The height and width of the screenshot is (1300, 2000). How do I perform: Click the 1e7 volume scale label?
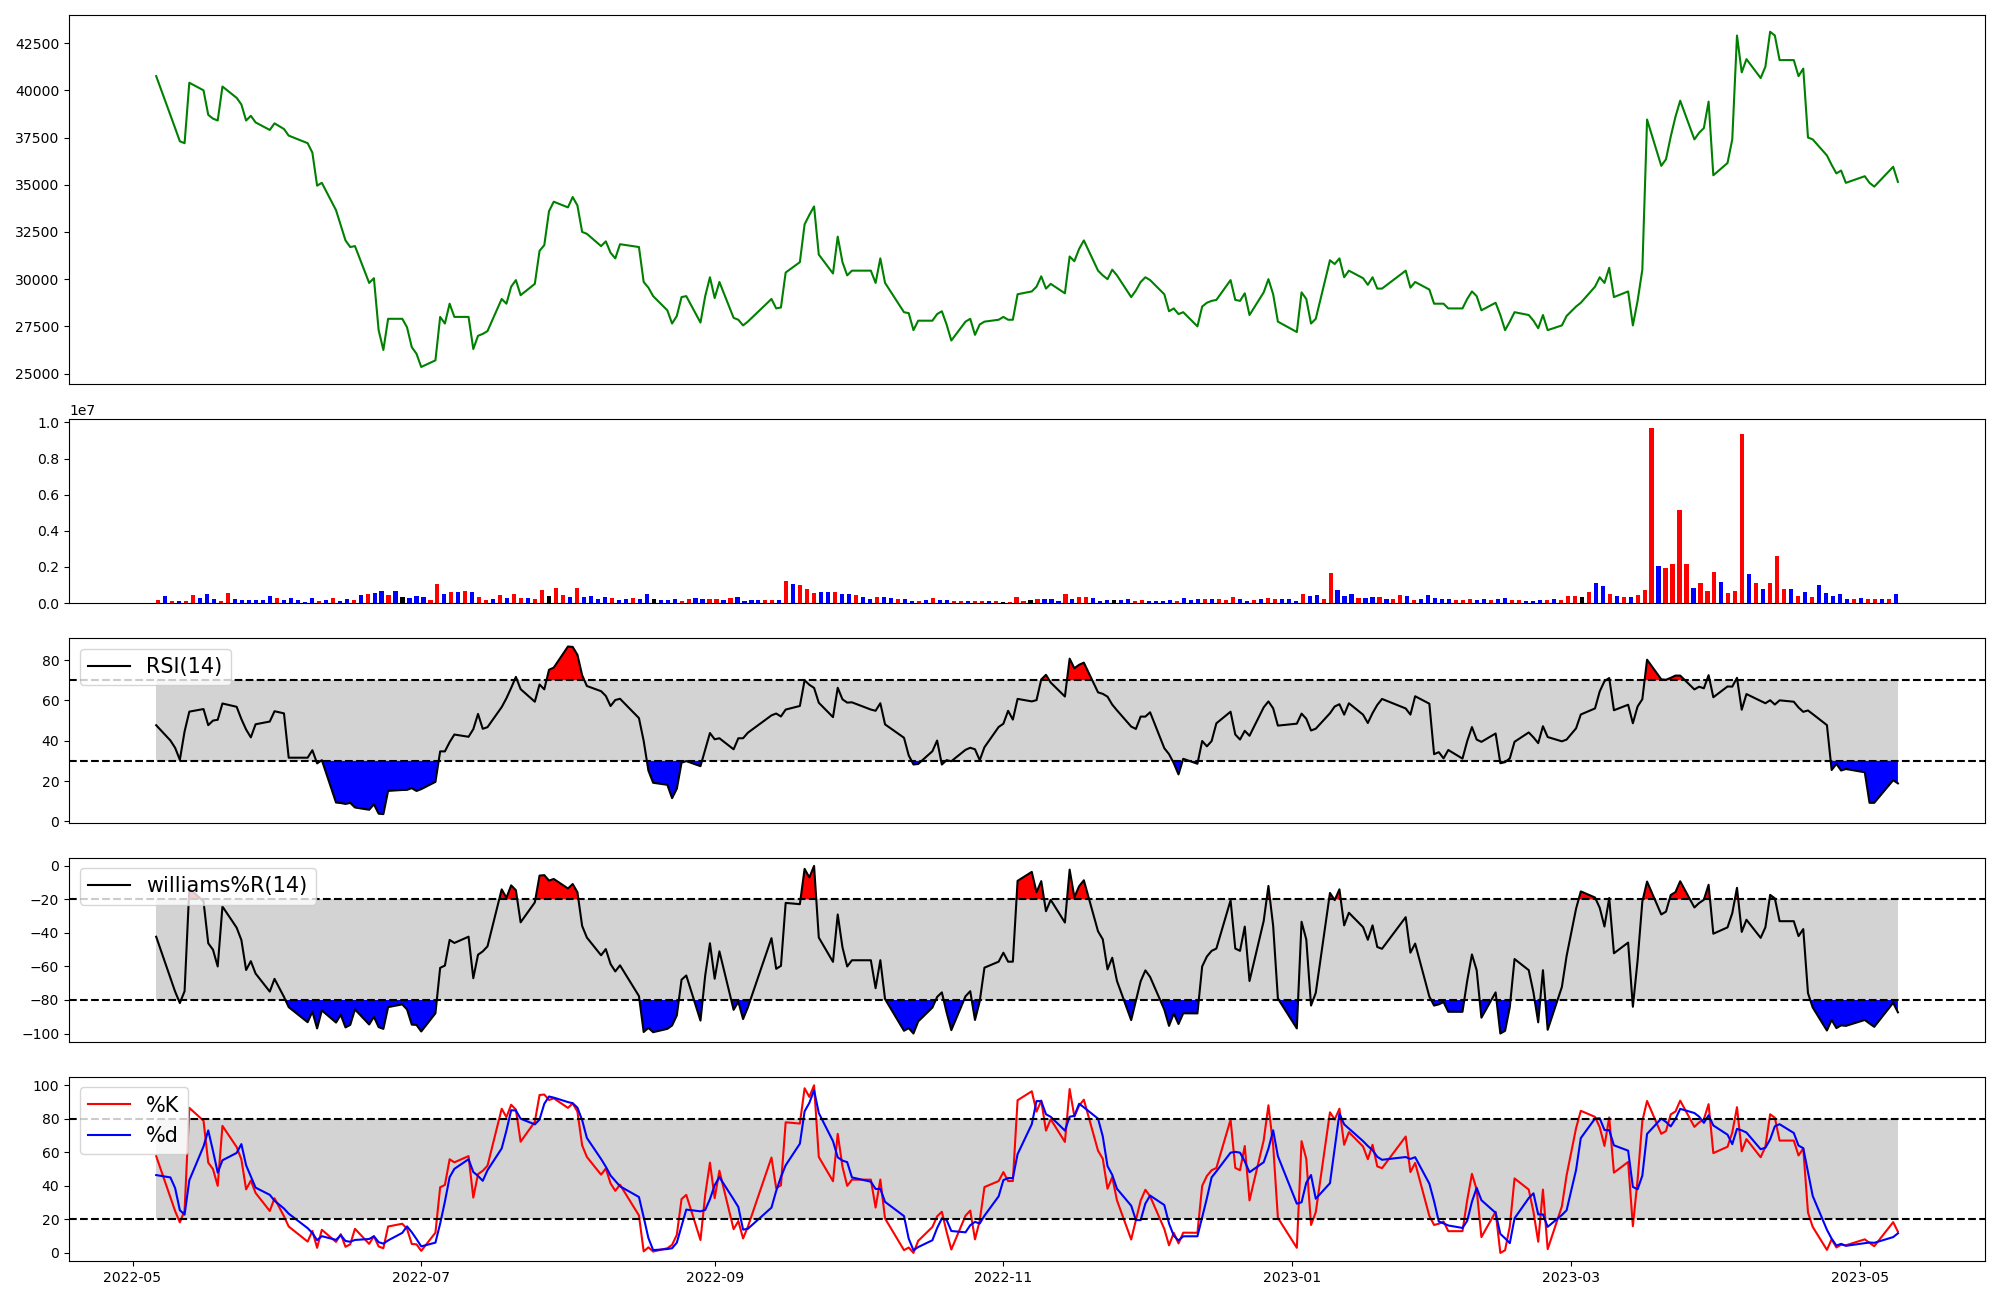coord(82,410)
